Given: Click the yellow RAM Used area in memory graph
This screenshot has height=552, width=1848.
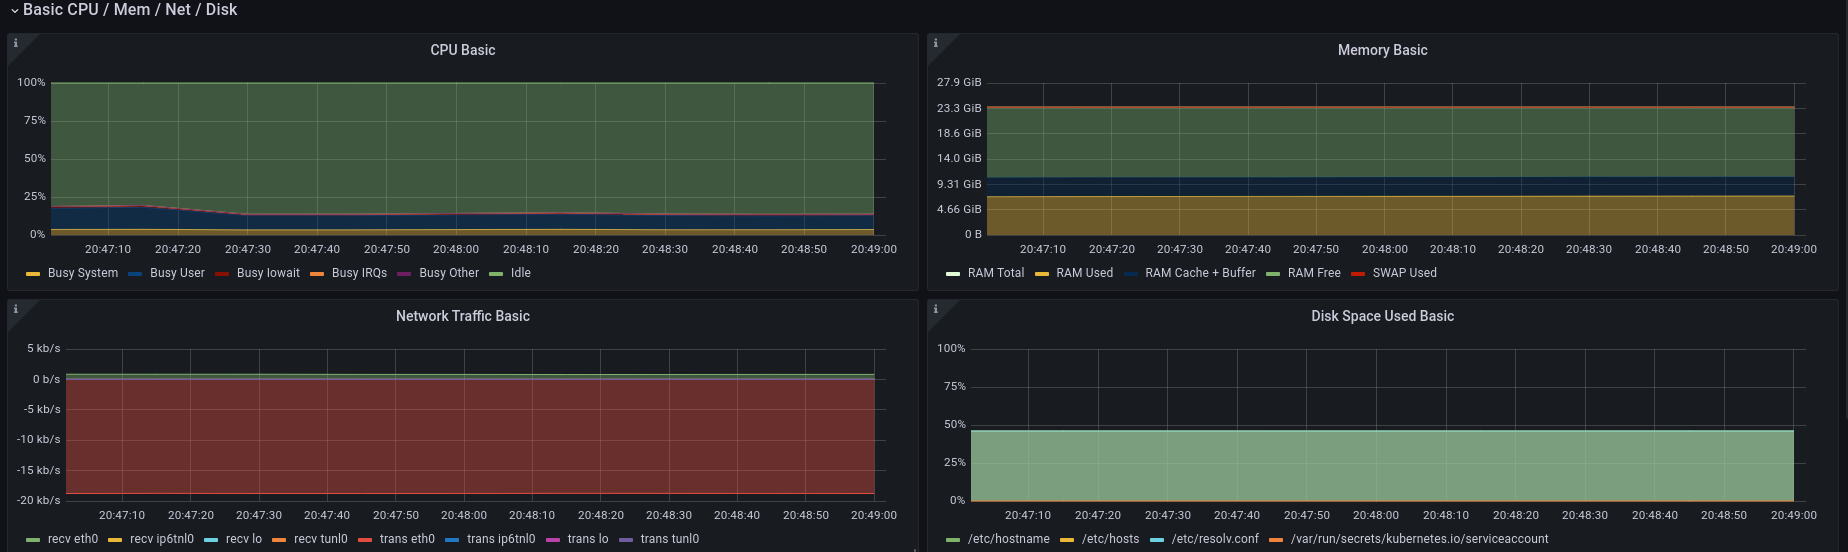Looking at the screenshot, I should click(1390, 215).
